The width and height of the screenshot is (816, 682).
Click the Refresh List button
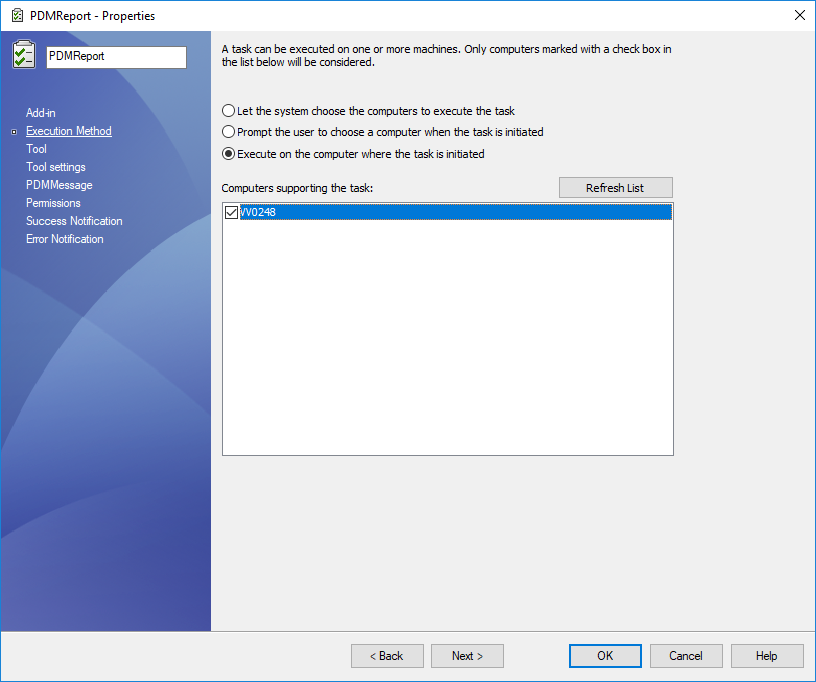[x=615, y=188]
